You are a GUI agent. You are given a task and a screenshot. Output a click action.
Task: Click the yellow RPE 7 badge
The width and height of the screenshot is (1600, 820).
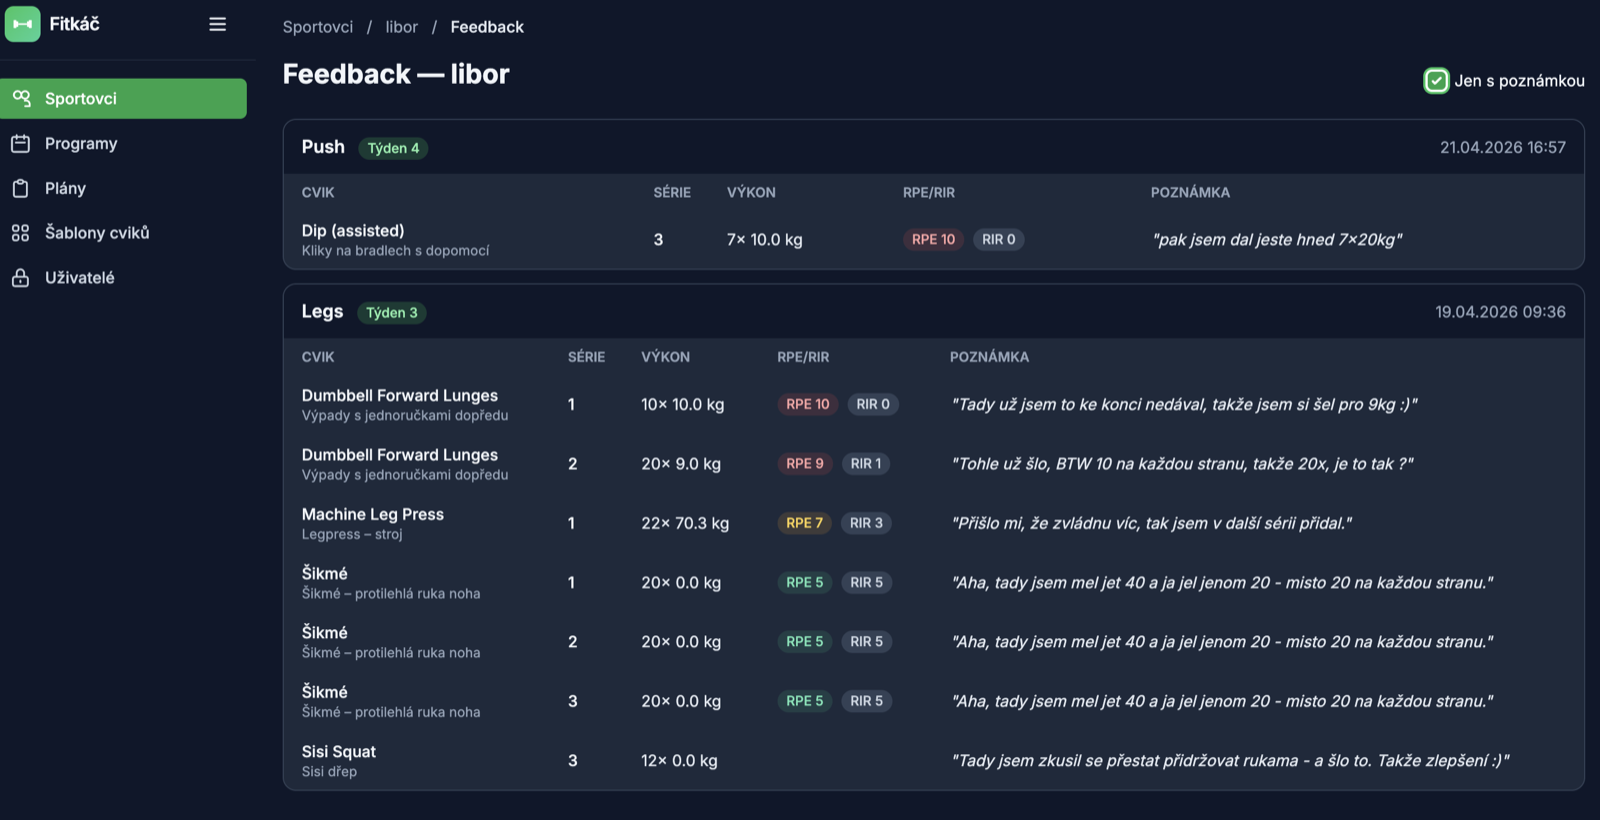(804, 523)
